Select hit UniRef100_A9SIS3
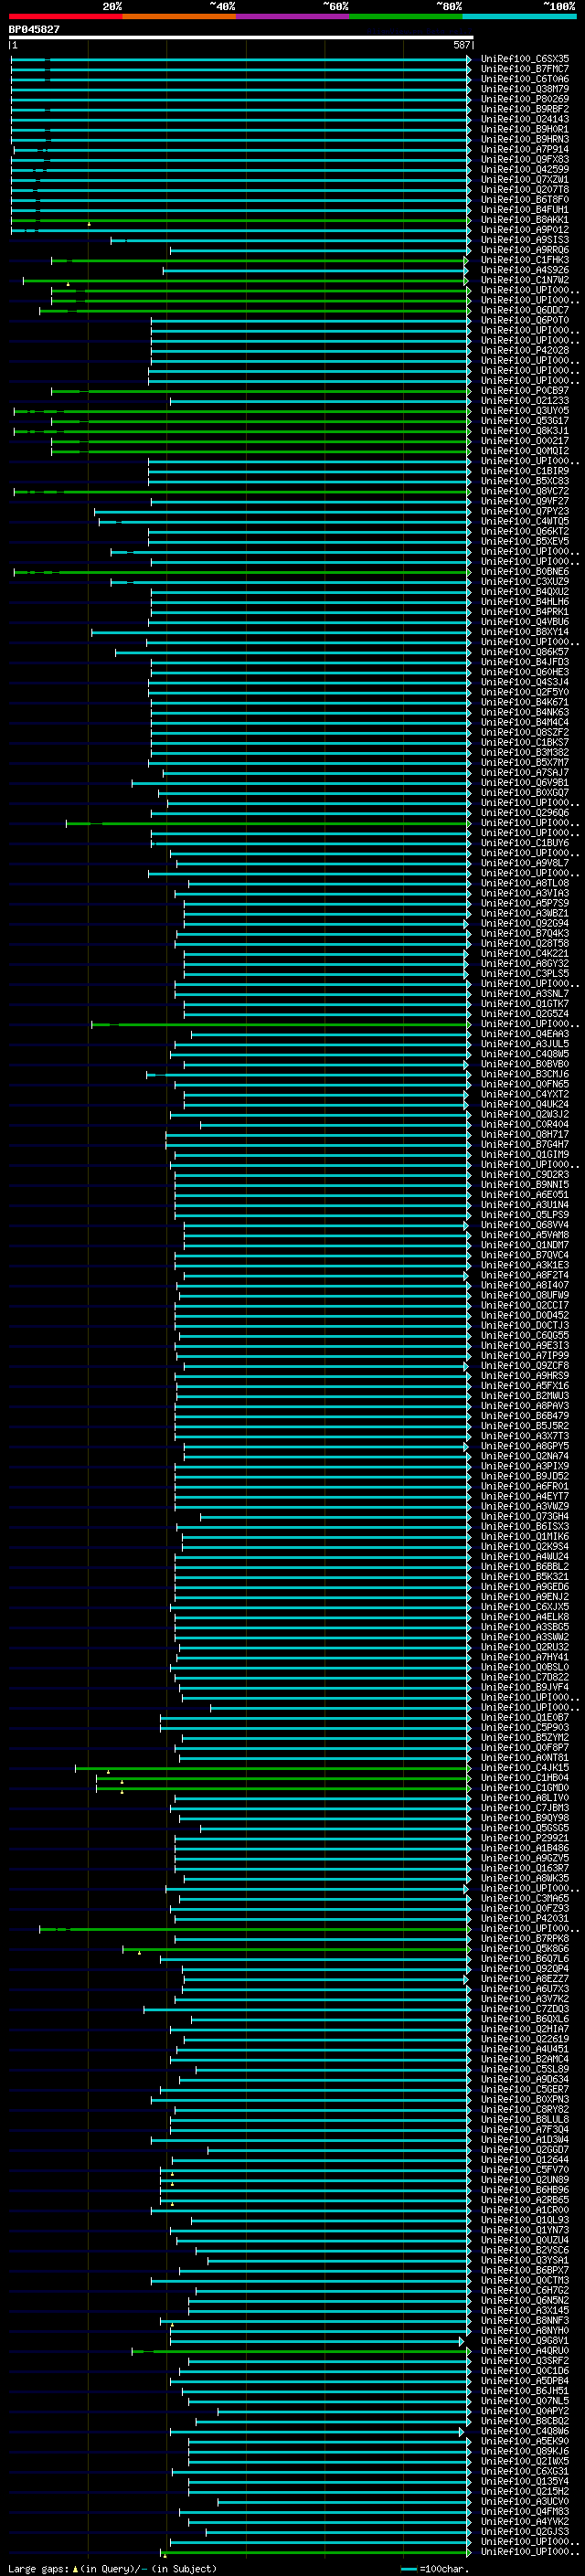The height and width of the screenshot is (2576, 585). [525, 240]
